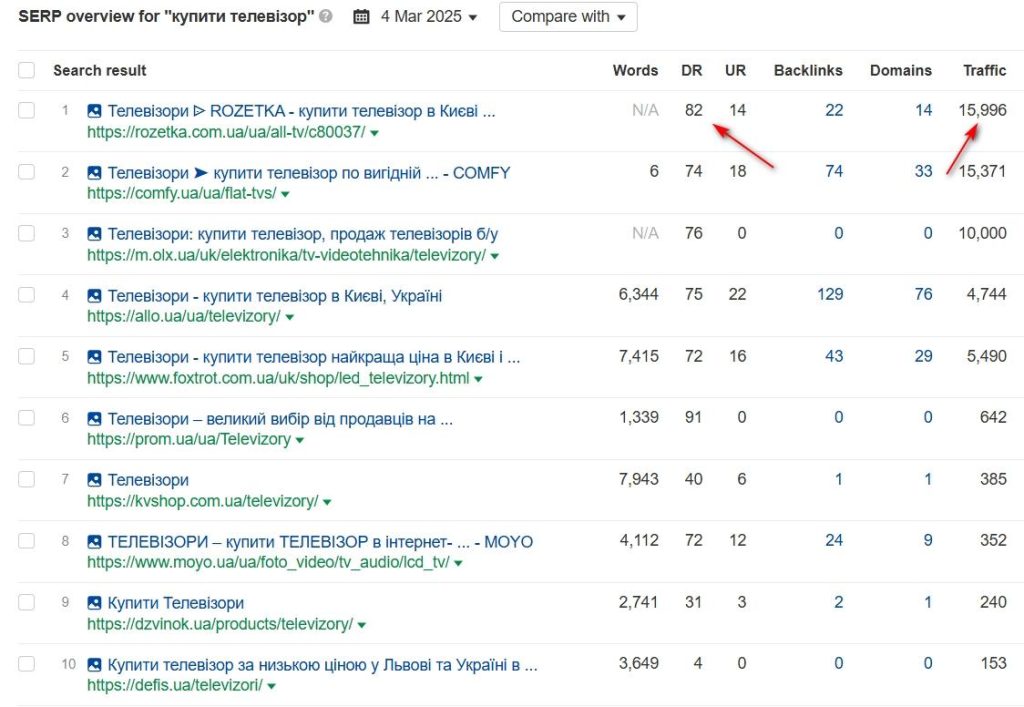Click the UR column header
The height and width of the screenshot is (707, 1024).
tap(735, 71)
